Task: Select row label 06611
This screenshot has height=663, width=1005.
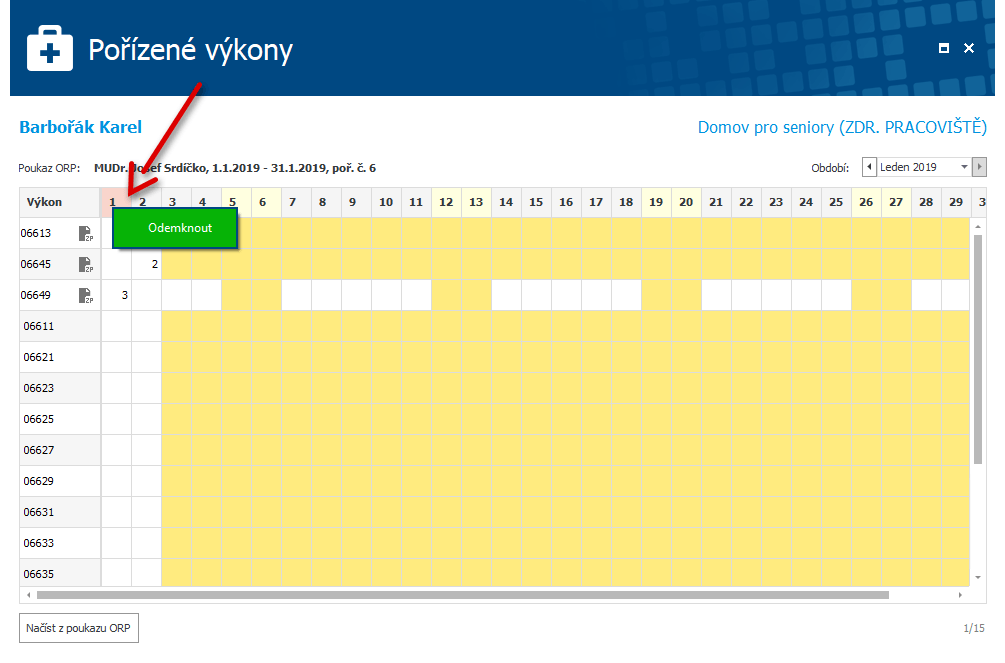Action: [38, 326]
